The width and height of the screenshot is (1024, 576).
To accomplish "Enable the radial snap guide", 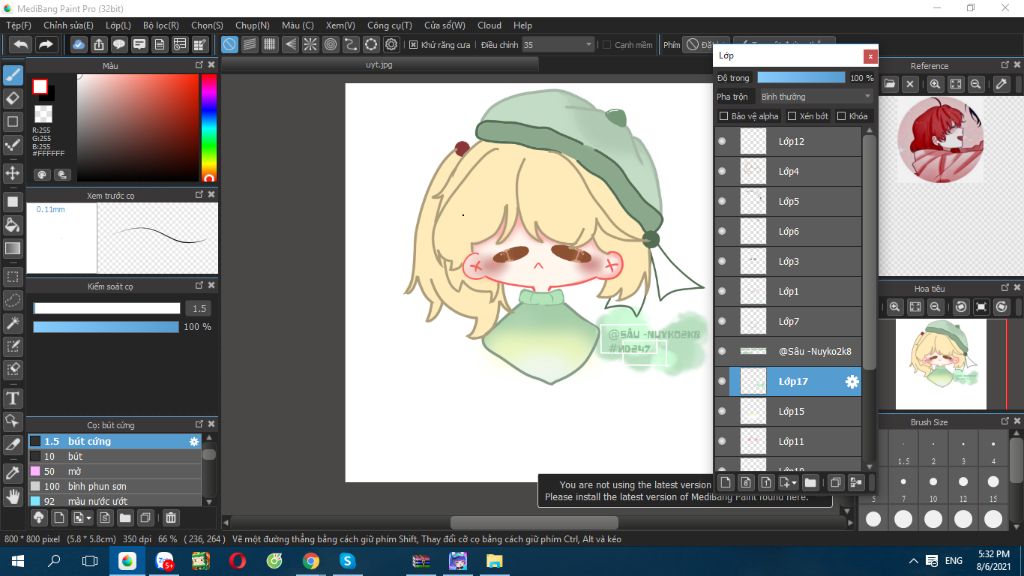I will tap(310, 44).
